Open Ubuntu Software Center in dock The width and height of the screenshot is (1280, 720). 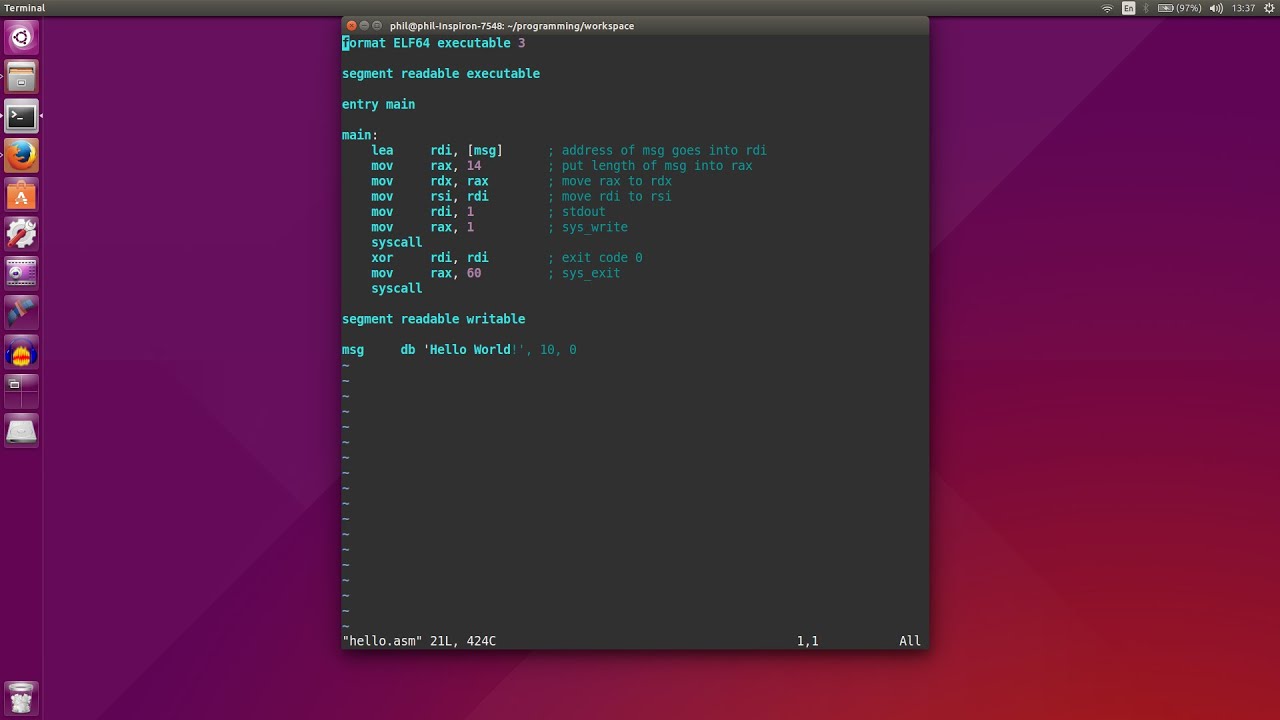(21, 195)
